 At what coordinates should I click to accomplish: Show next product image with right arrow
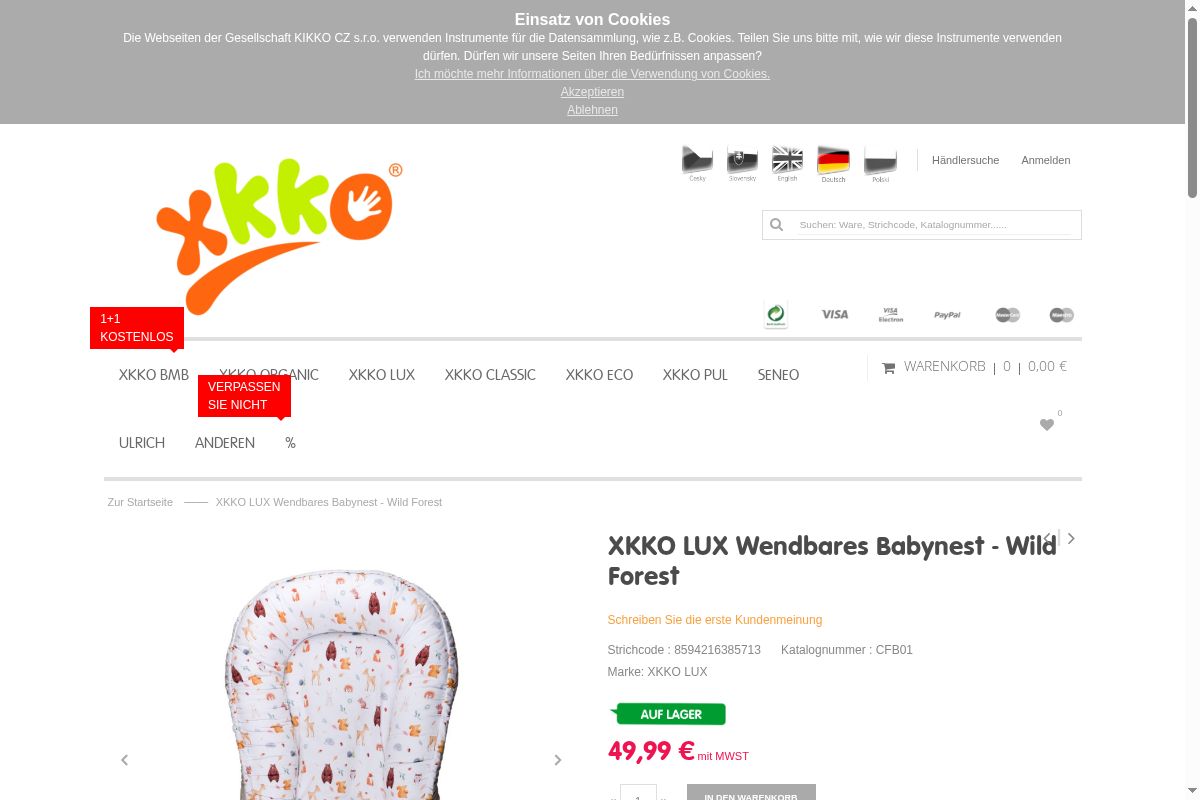[558, 760]
